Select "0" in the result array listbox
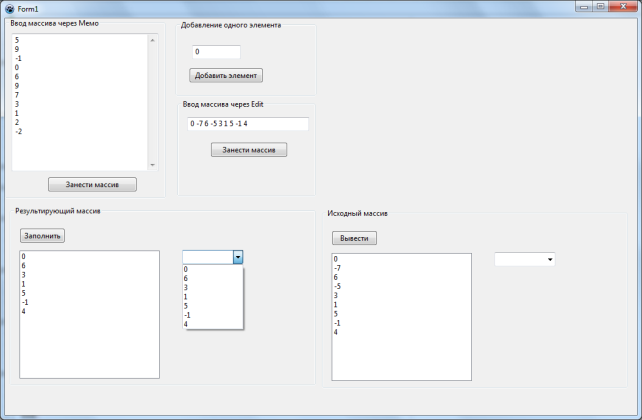The image size is (642, 420). (89, 257)
